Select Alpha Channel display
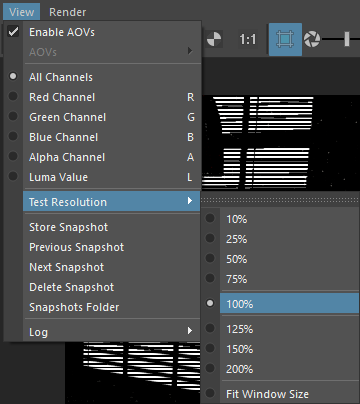The height and width of the screenshot is (404, 360). point(102,157)
